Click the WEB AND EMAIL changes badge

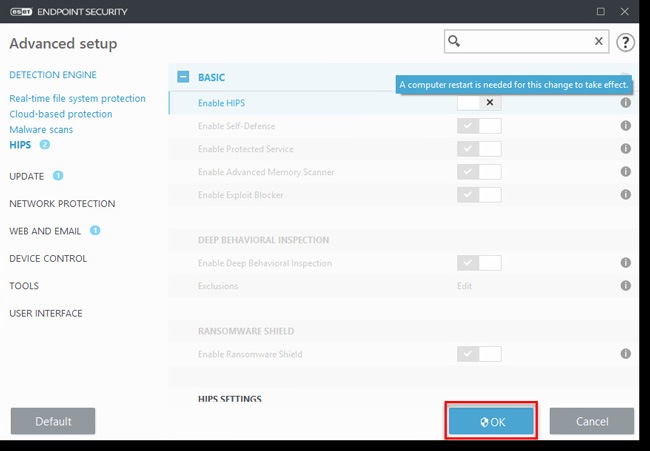(95, 230)
